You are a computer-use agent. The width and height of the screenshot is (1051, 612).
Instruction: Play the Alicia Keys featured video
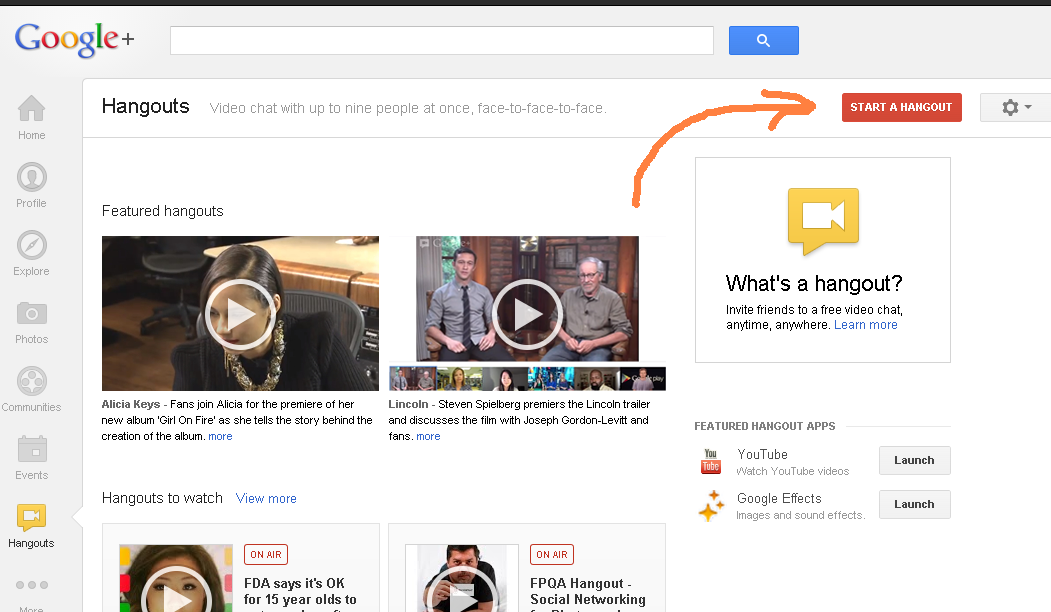pyautogui.click(x=240, y=314)
